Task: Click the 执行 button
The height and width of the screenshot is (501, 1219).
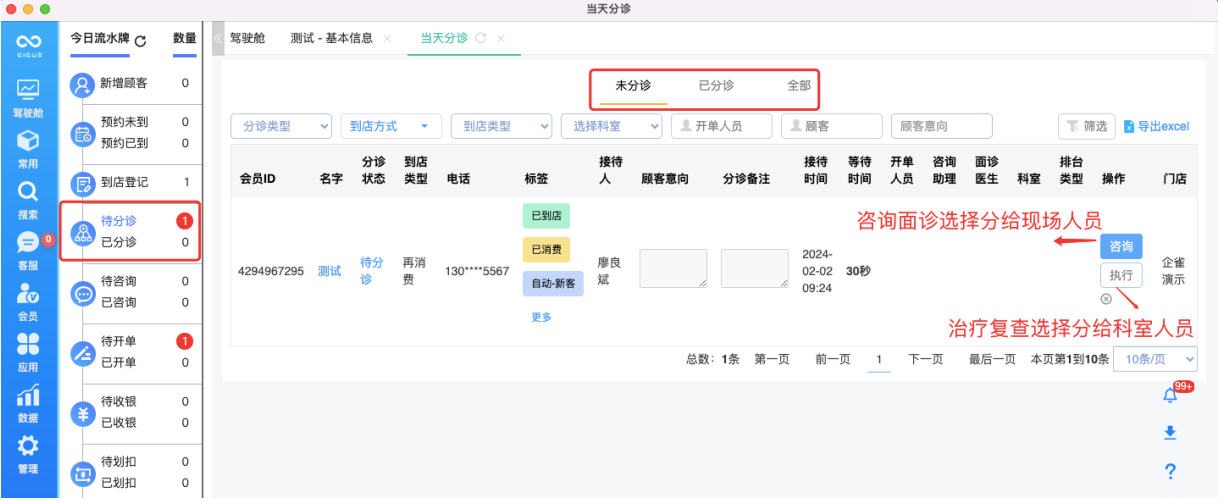Action: pyautogui.click(x=1121, y=275)
